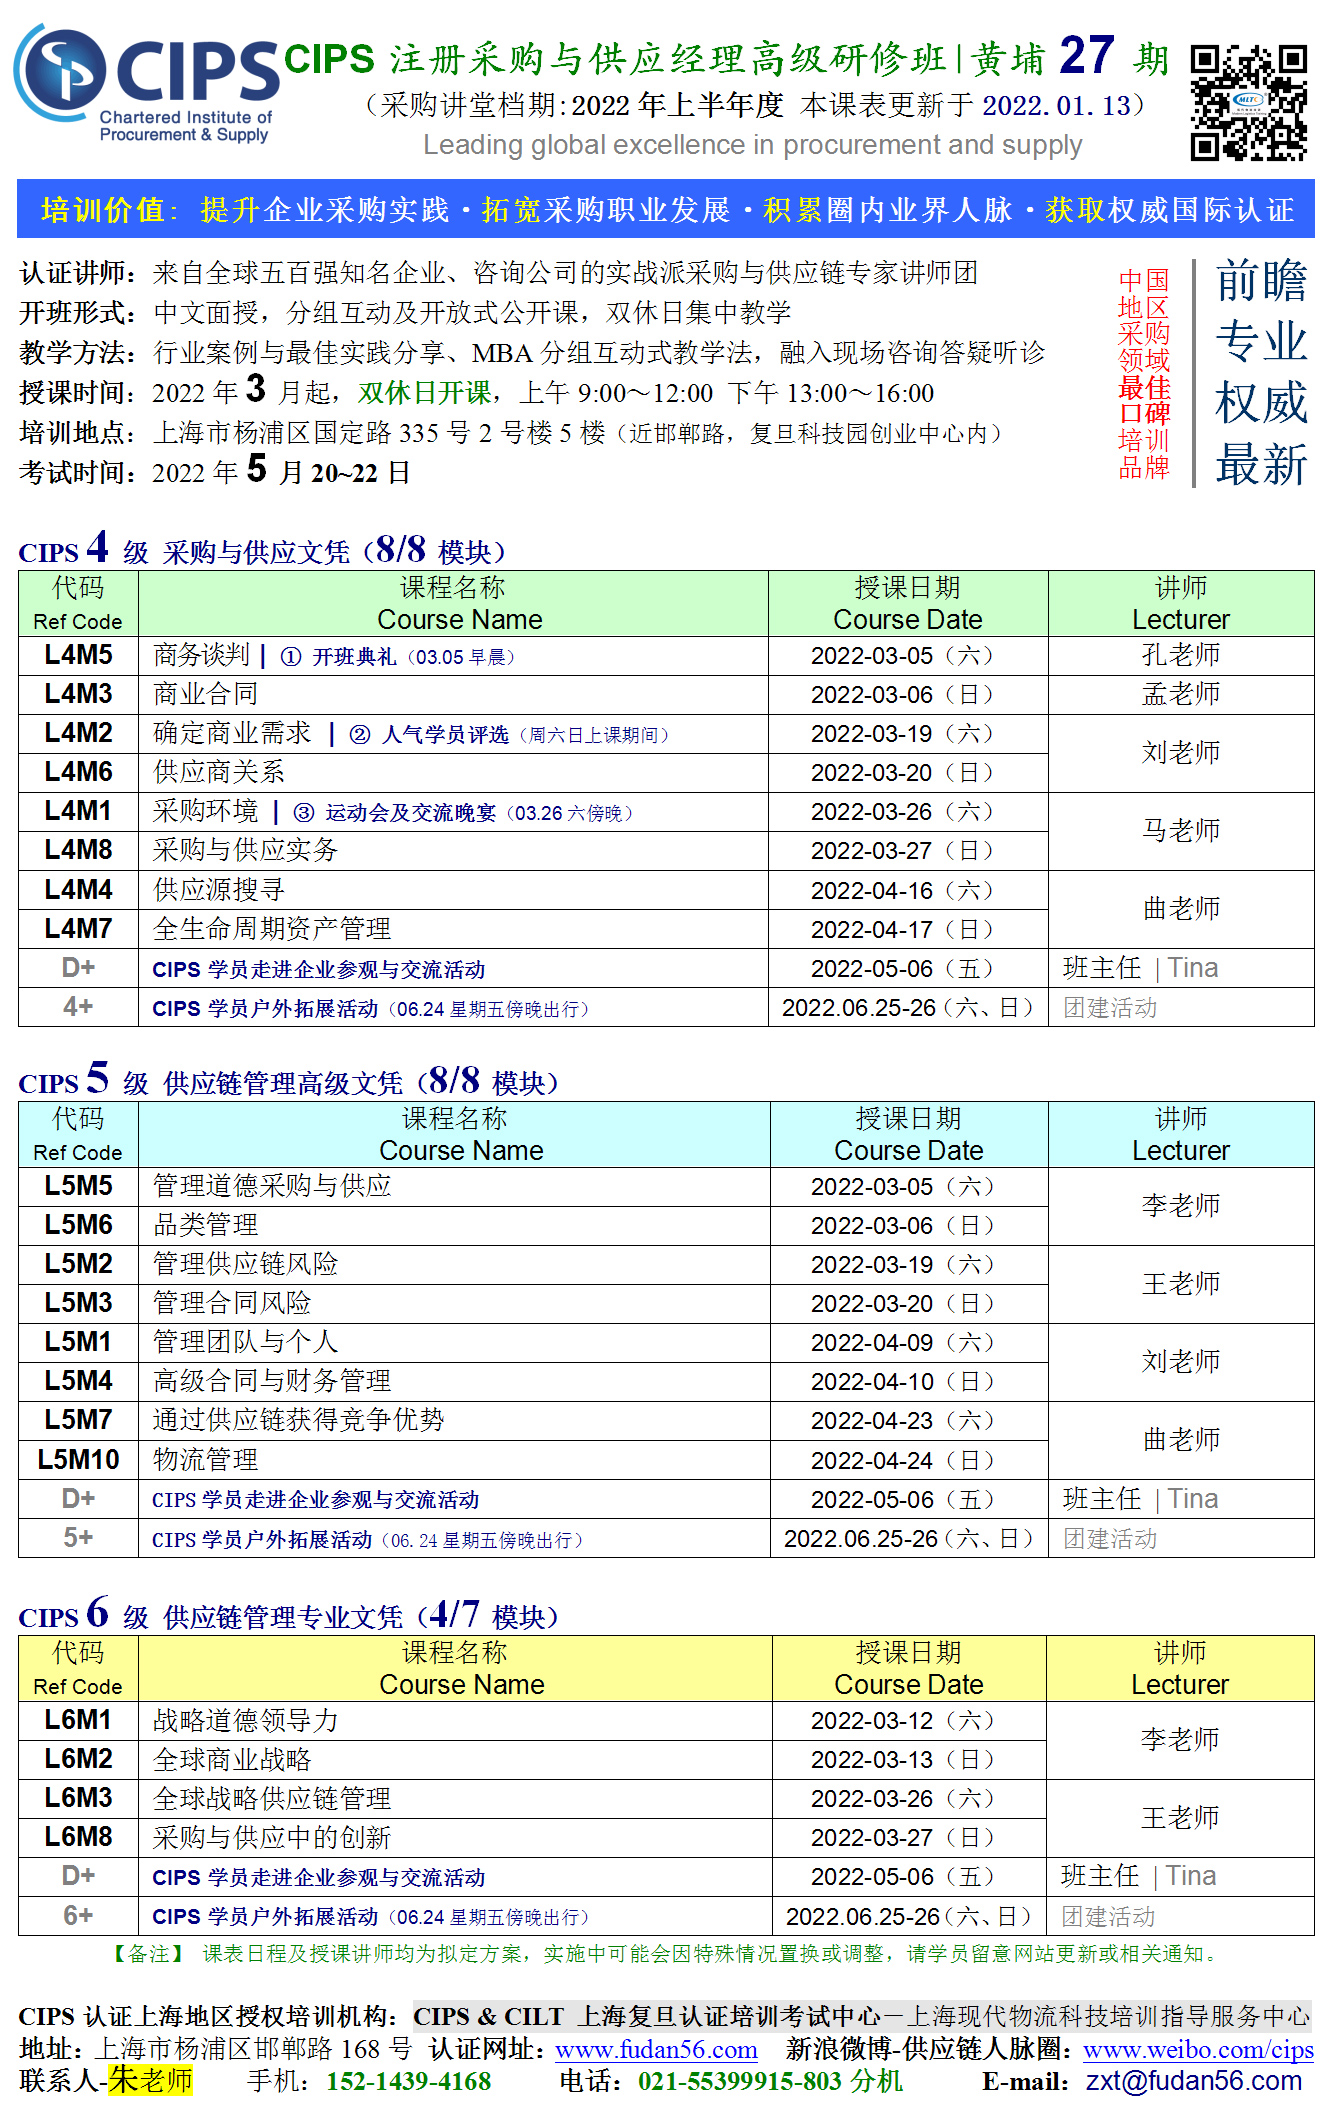Select the L6M2 code cell

(x=78, y=1759)
